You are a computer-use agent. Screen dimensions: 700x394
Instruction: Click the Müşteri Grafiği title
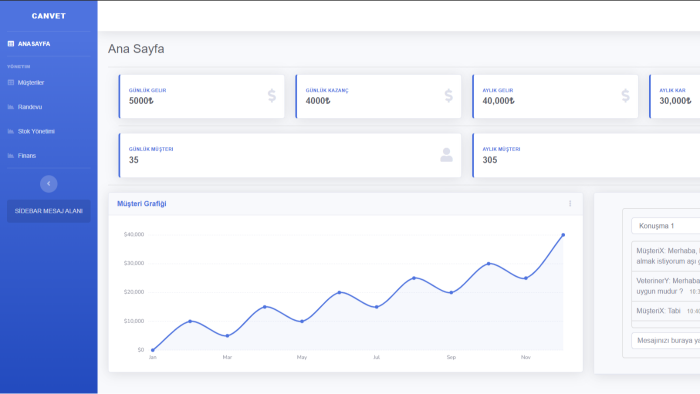click(142, 203)
